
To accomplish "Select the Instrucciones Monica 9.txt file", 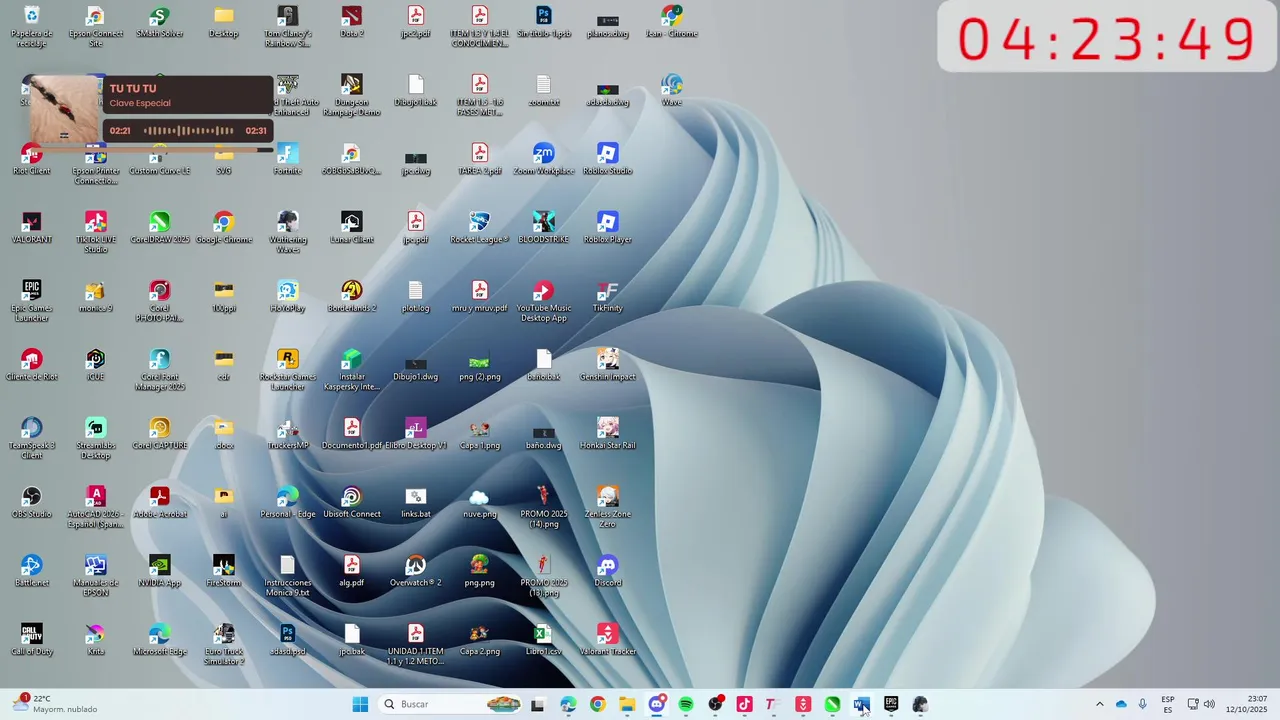I will [288, 576].
